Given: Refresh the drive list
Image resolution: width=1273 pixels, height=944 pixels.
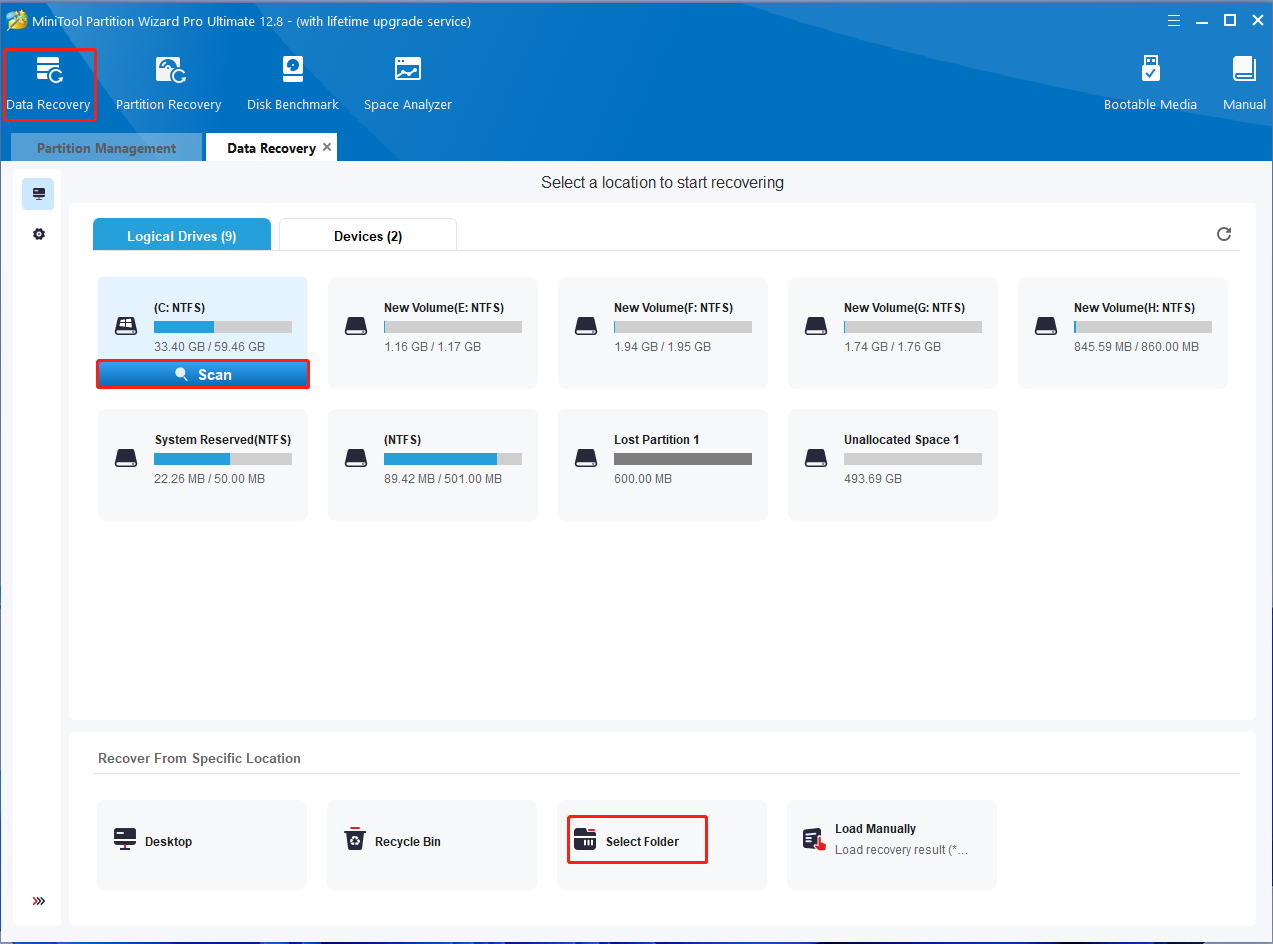Looking at the screenshot, I should pyautogui.click(x=1224, y=233).
